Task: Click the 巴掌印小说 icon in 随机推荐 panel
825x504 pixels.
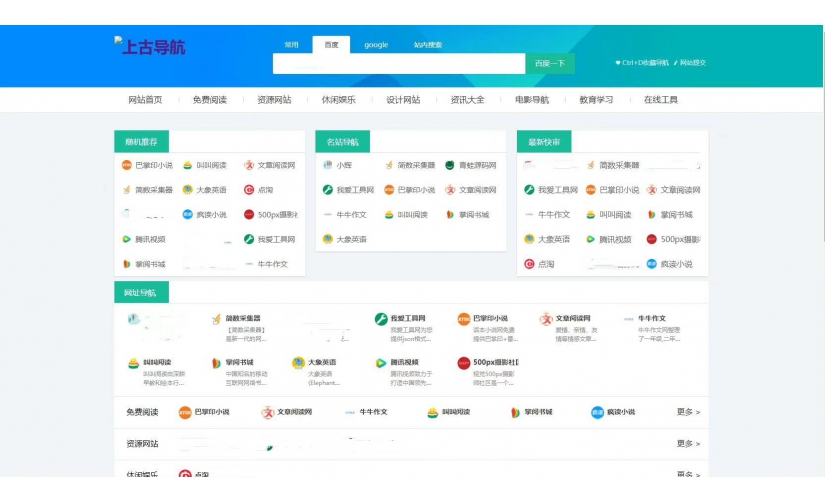Action: coord(127,165)
